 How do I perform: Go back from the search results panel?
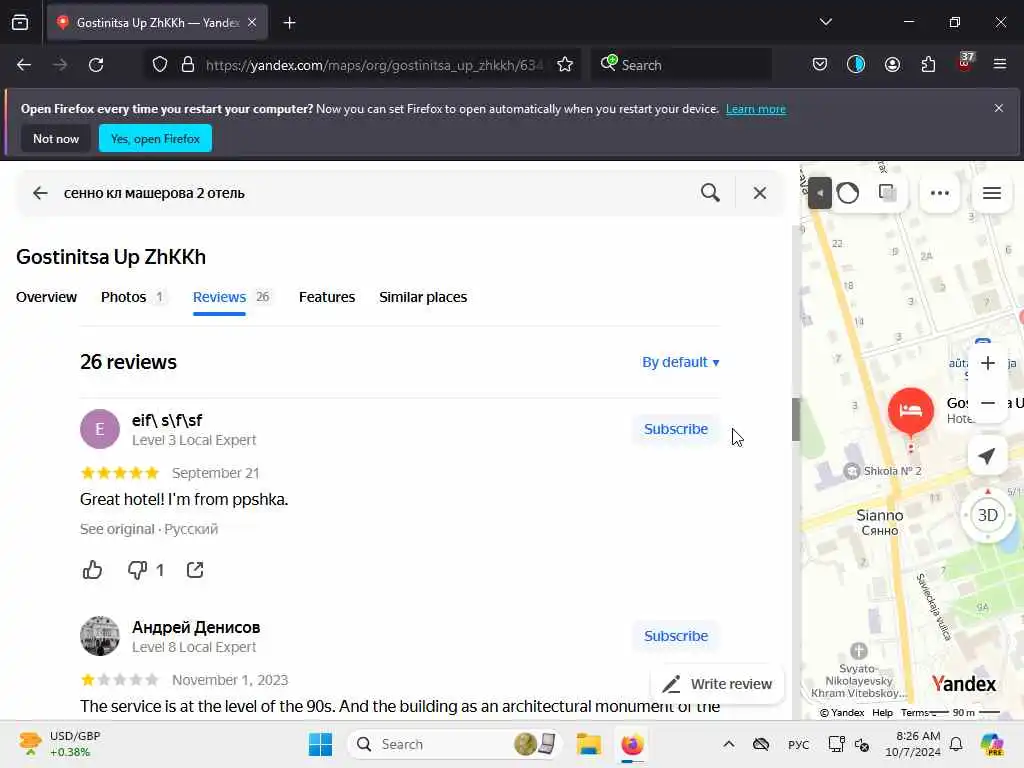40,193
